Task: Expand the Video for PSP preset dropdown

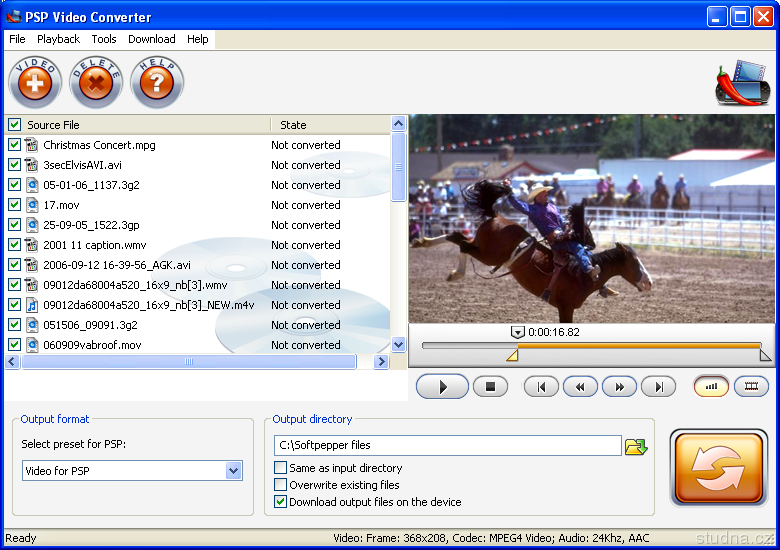Action: pos(234,471)
